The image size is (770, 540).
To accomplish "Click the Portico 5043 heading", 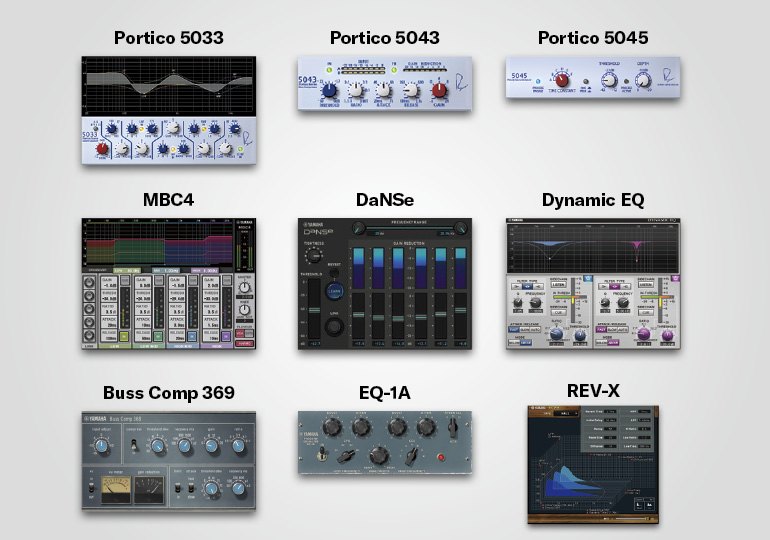I will [x=384, y=38].
